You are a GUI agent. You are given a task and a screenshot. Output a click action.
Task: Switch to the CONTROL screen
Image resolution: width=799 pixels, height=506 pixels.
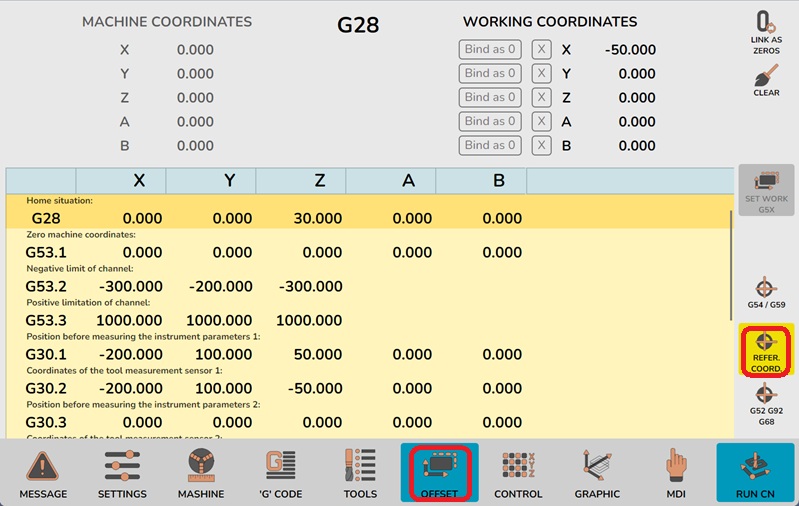click(x=518, y=473)
